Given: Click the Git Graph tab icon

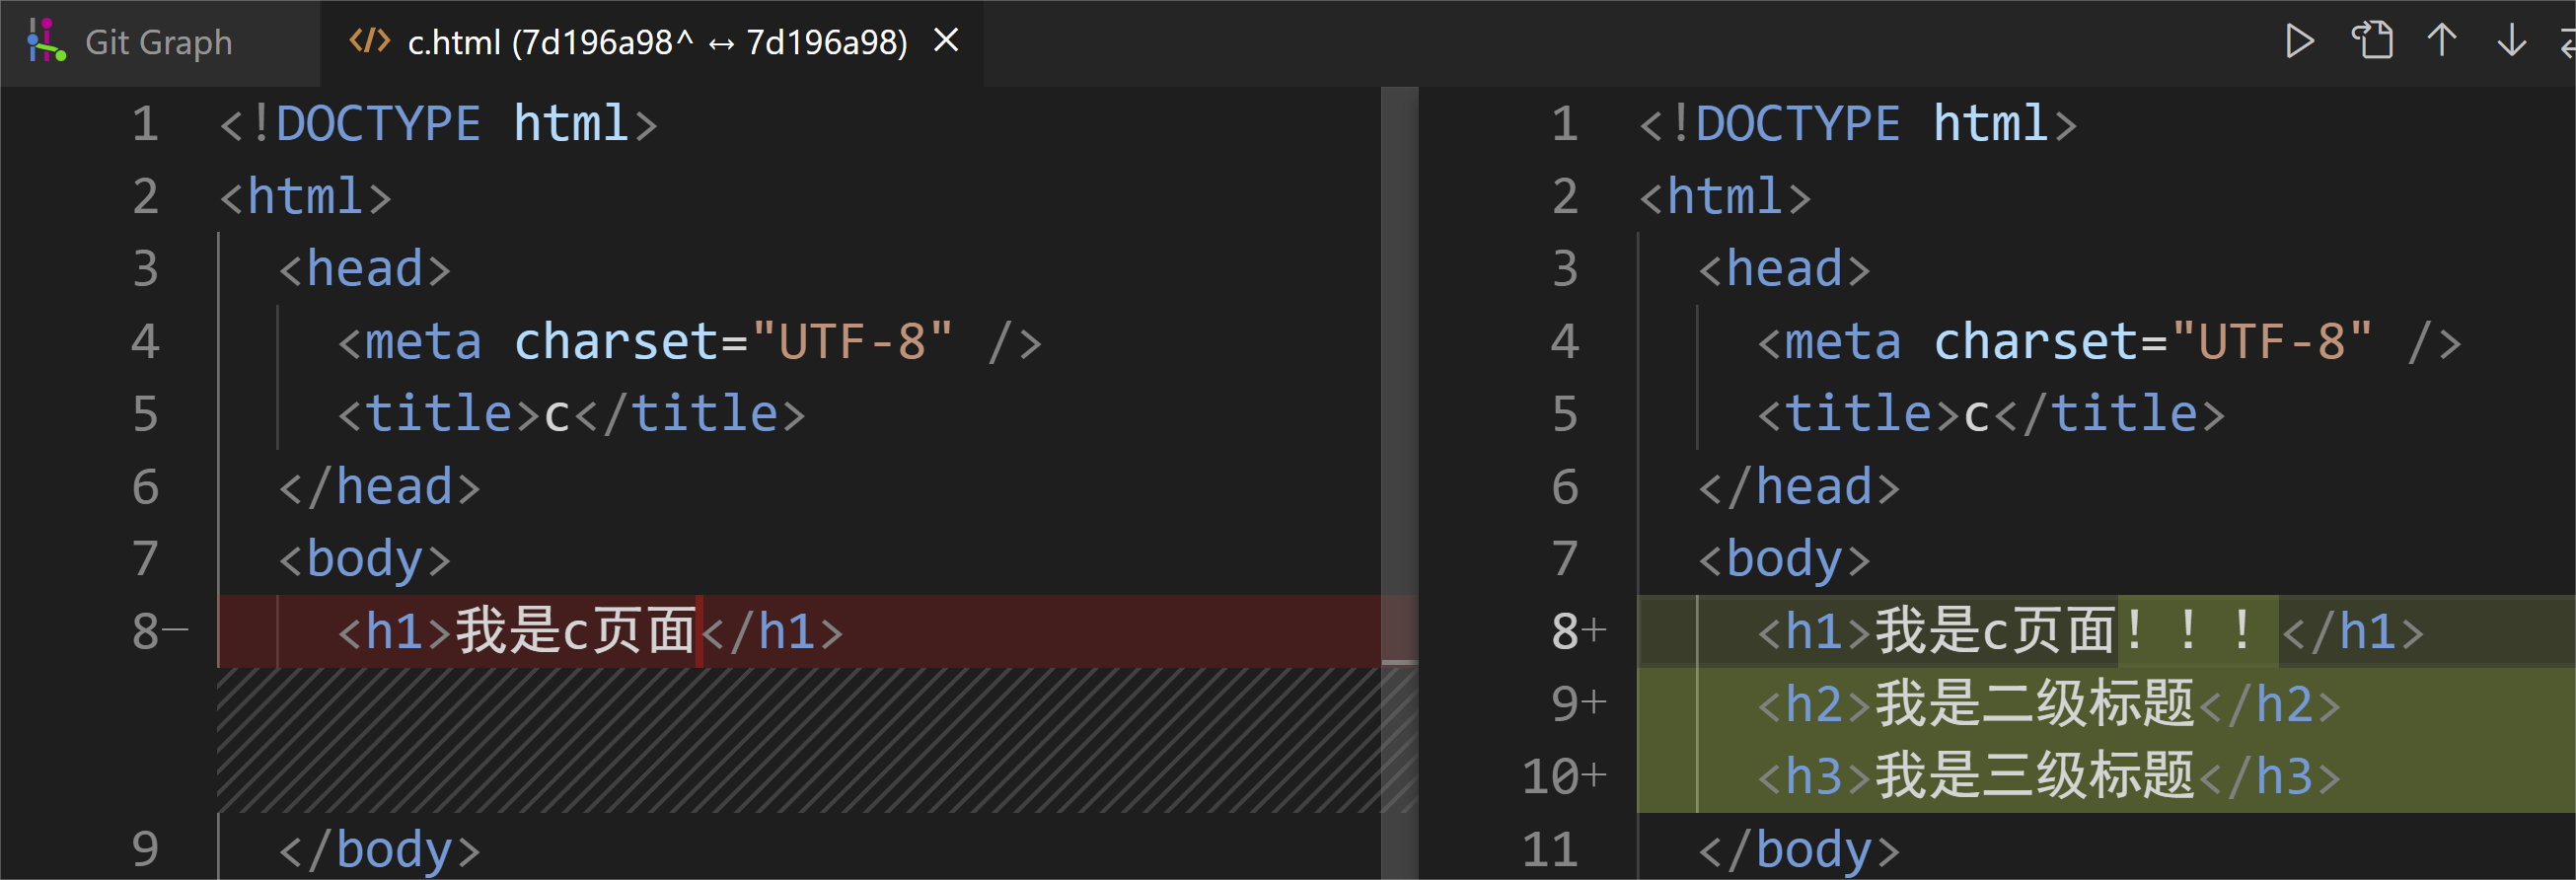Looking at the screenshot, I should coord(46,42).
